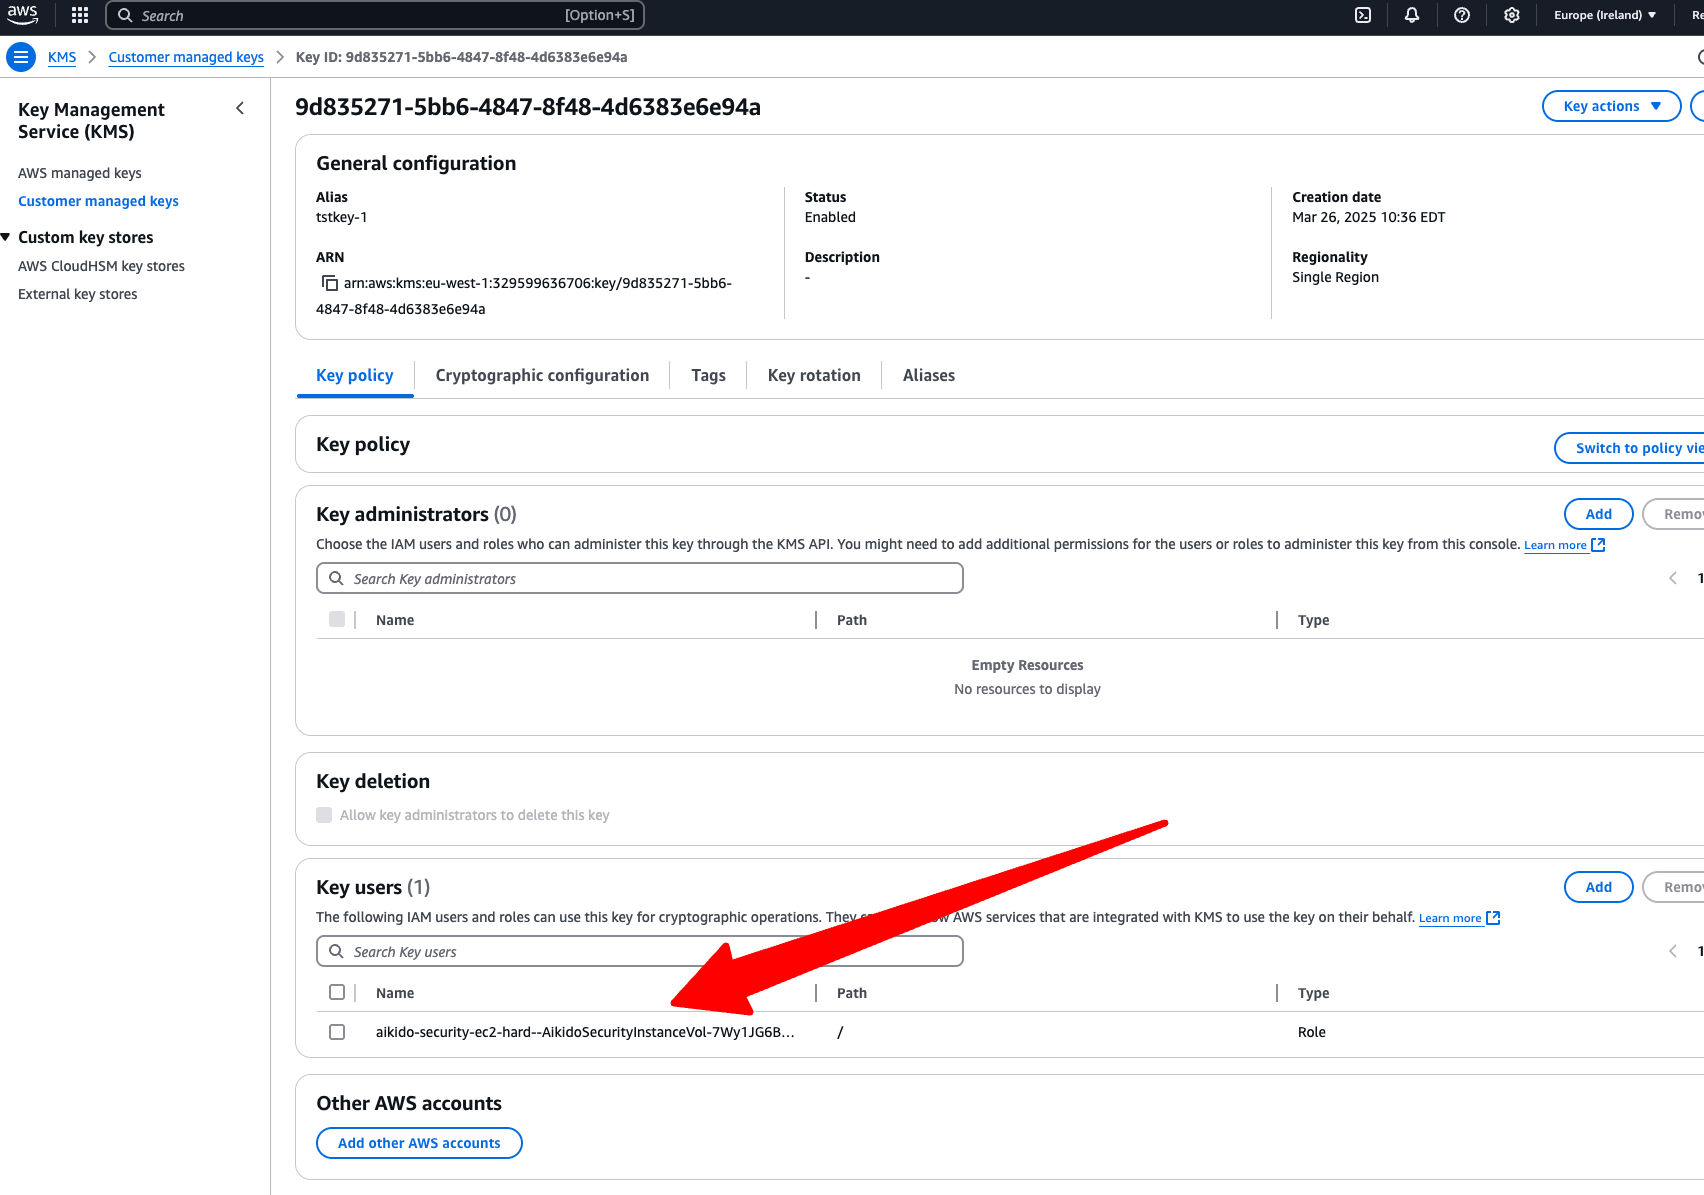Go to Customer managed keys breadcrumb
The image size is (1704, 1195).
coord(186,57)
